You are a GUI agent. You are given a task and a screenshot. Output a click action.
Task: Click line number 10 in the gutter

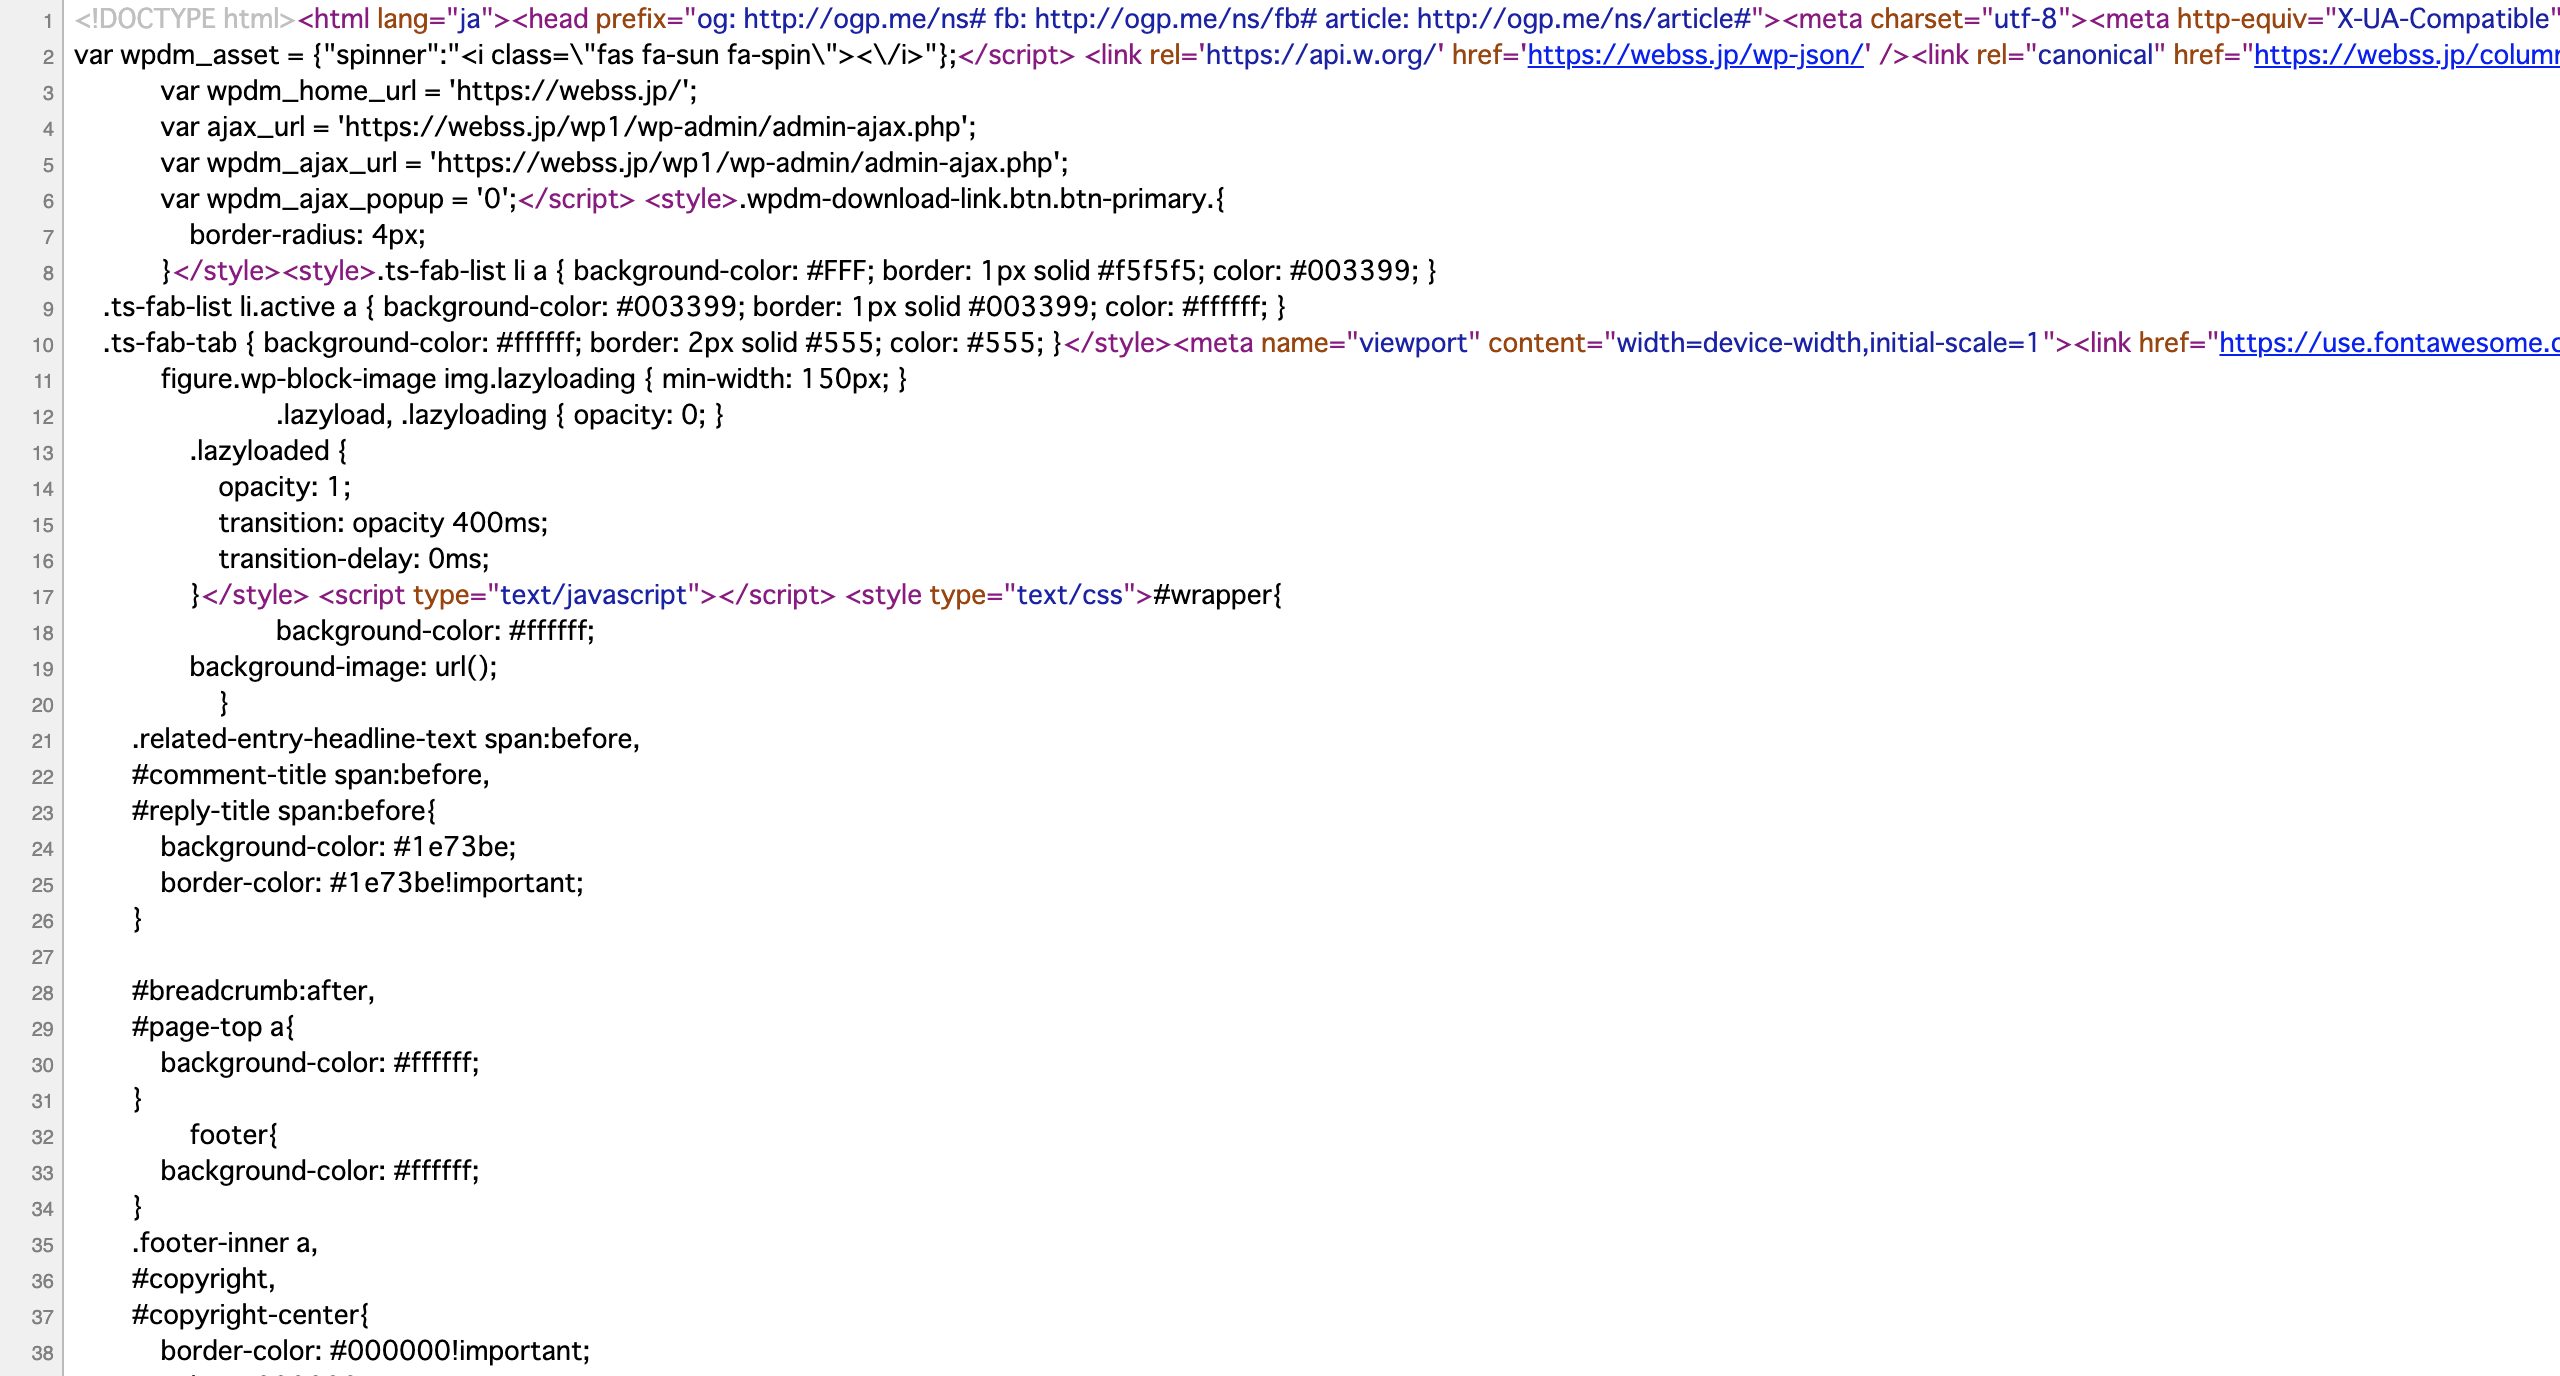(x=42, y=345)
